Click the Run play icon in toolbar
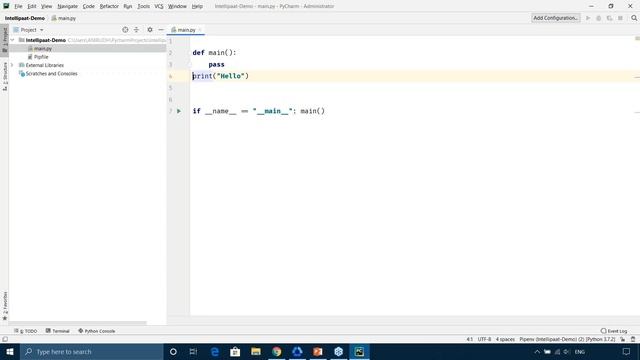This screenshot has height=360, width=640. (x=588, y=18)
